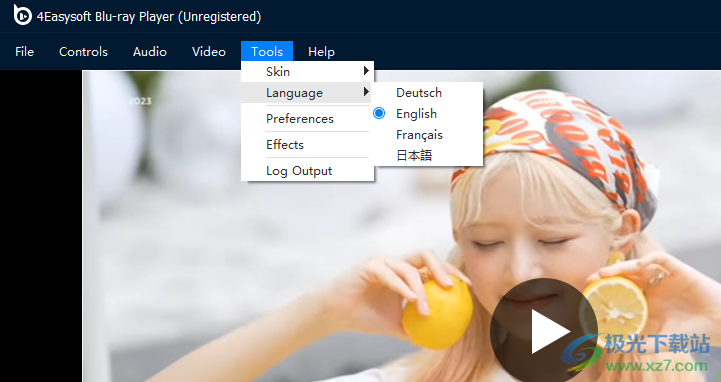721x382 pixels.
Task: Select the English language radio option
Action: coord(379,113)
